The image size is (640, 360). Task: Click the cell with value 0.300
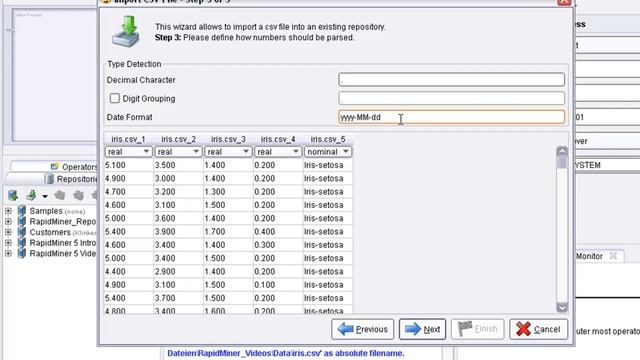[x=278, y=245]
